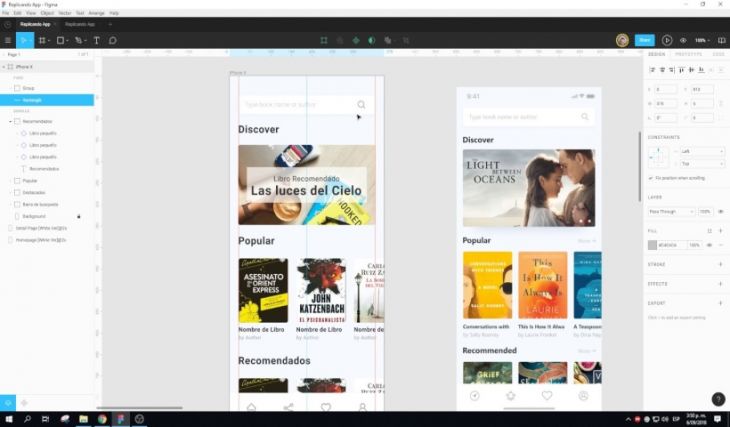Go to the recent files home icon
Viewport: 730px width, 427px height.
[7, 24]
